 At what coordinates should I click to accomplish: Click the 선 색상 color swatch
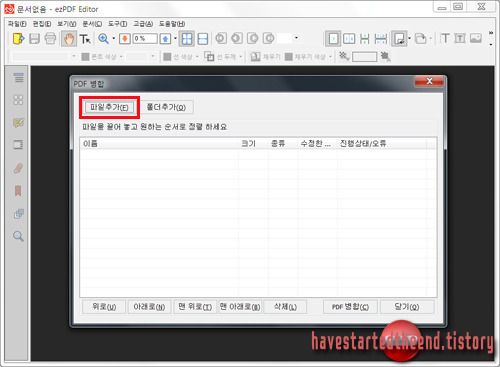pos(167,57)
